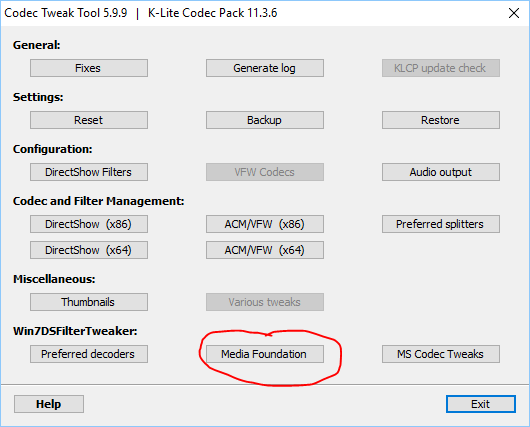Viewport: 530px width, 427px height.
Task: Click the Help button
Action: tap(49, 404)
